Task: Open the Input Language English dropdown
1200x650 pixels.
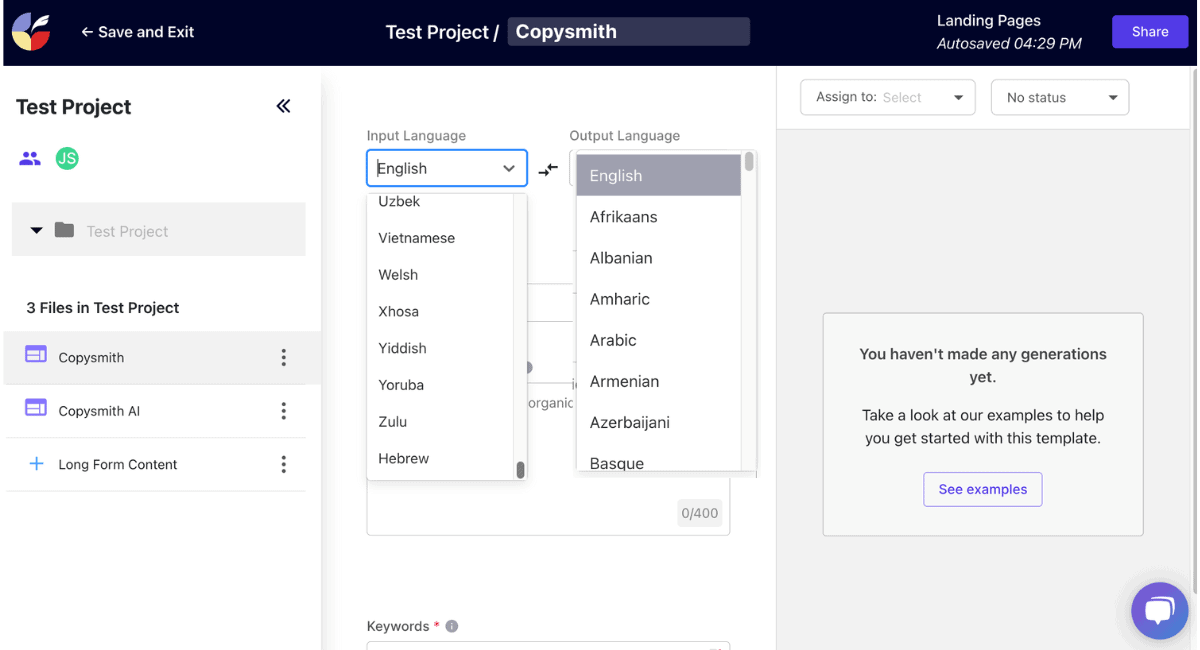Action: pyautogui.click(x=447, y=168)
